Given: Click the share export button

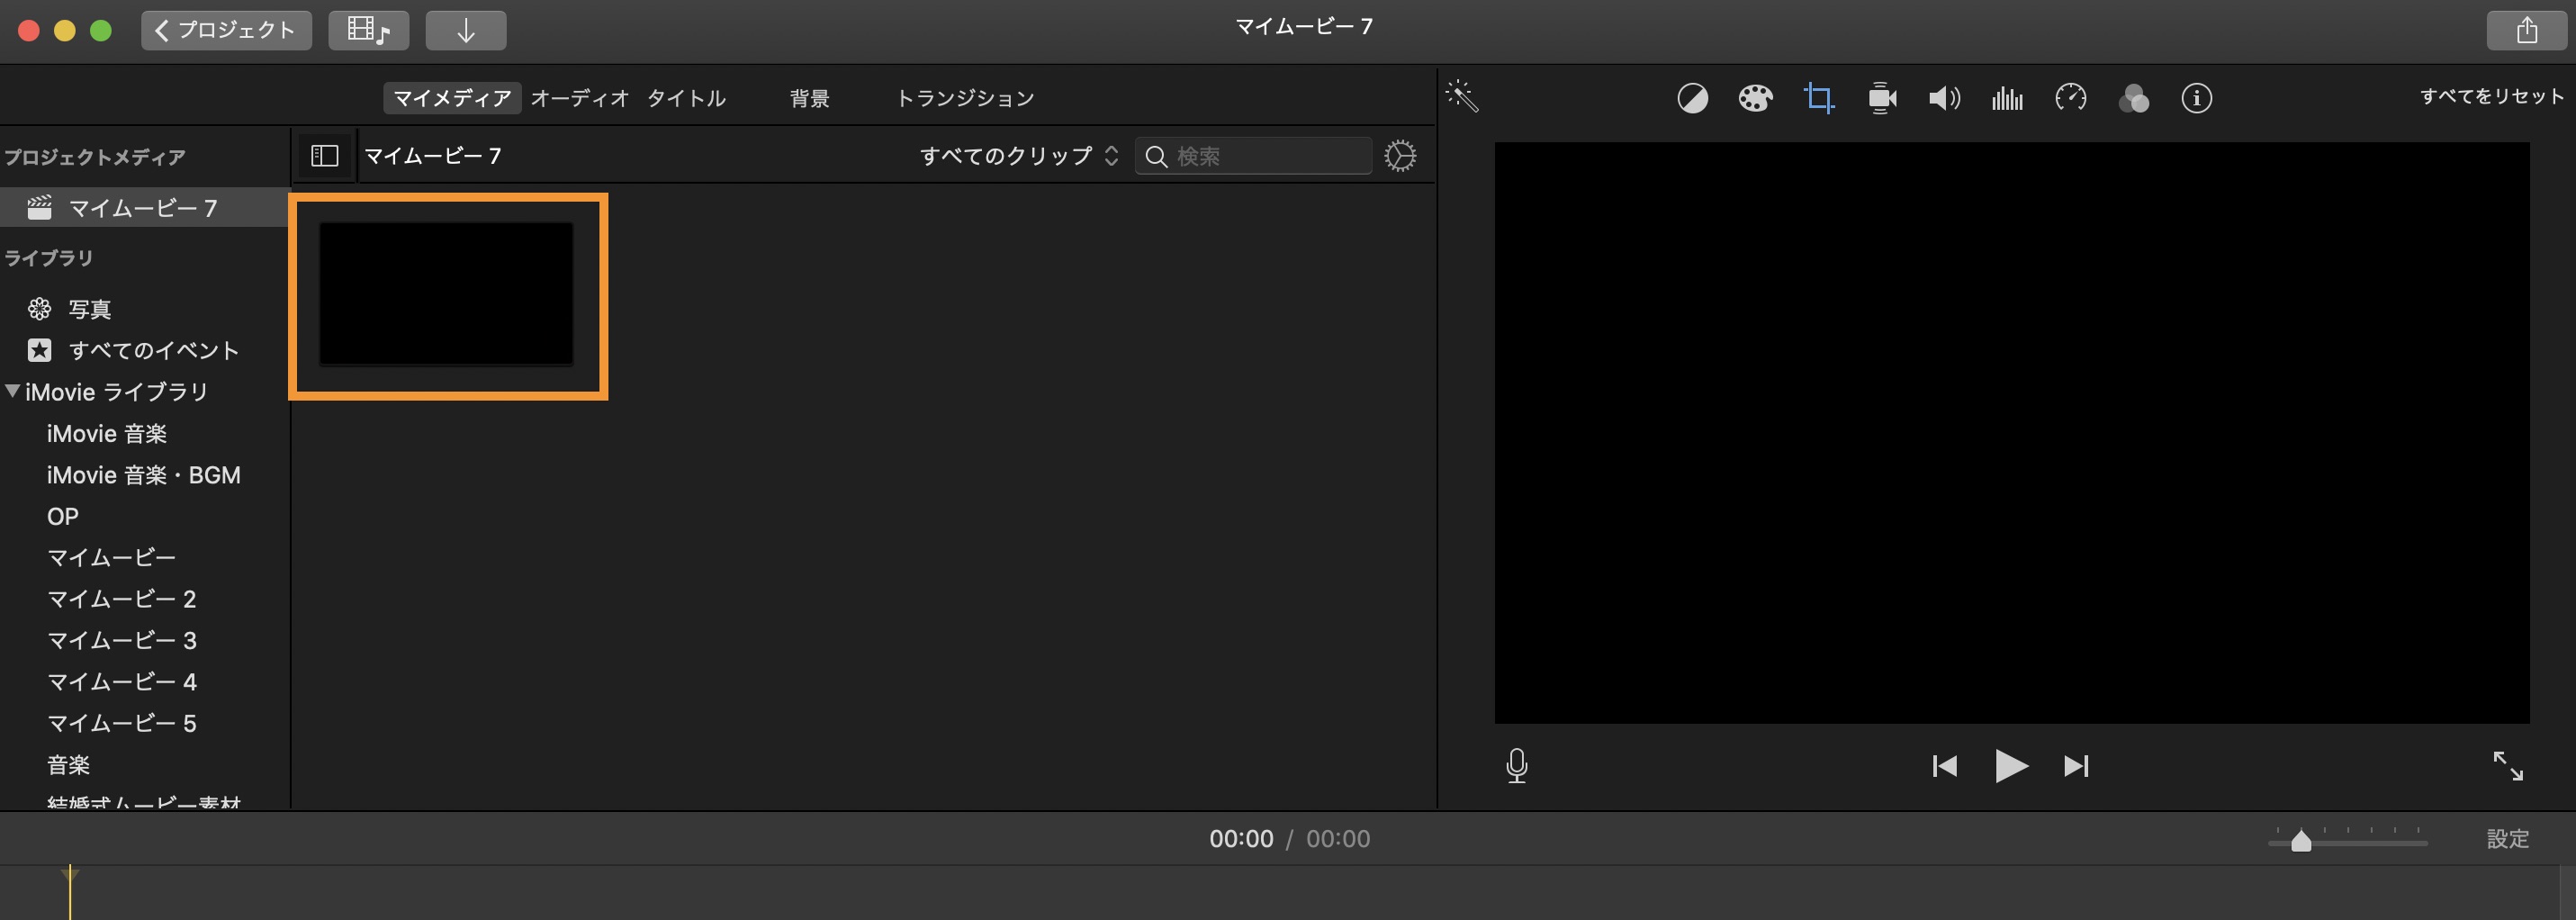Looking at the screenshot, I should [x=2526, y=30].
